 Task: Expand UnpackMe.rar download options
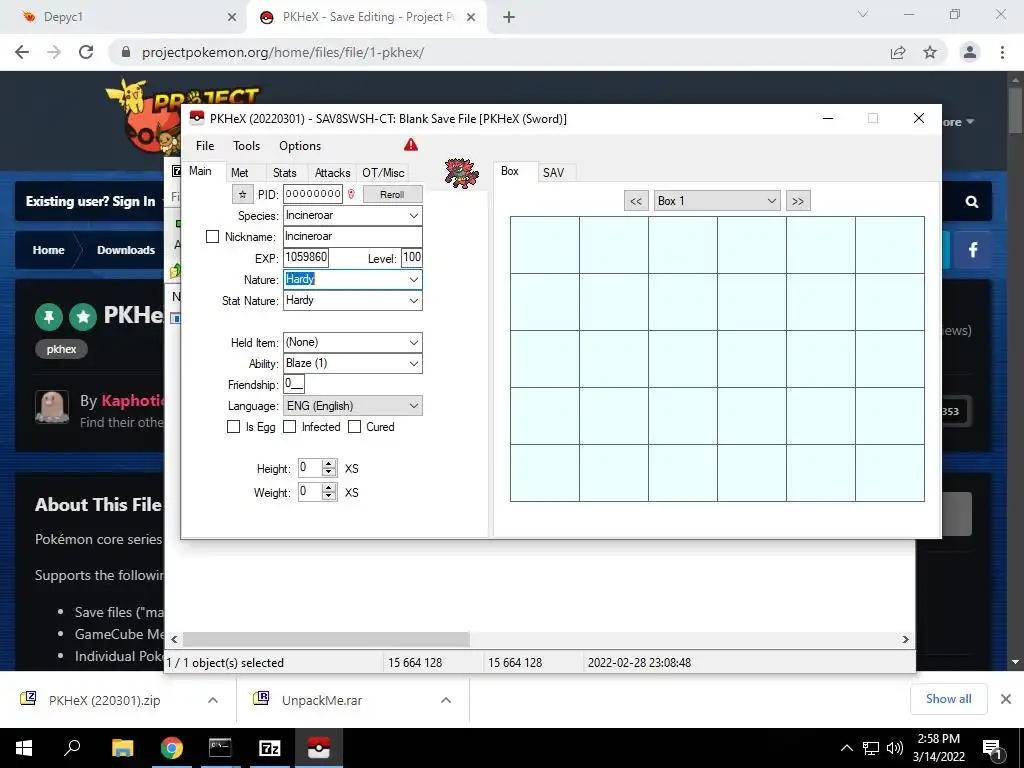tap(446, 700)
